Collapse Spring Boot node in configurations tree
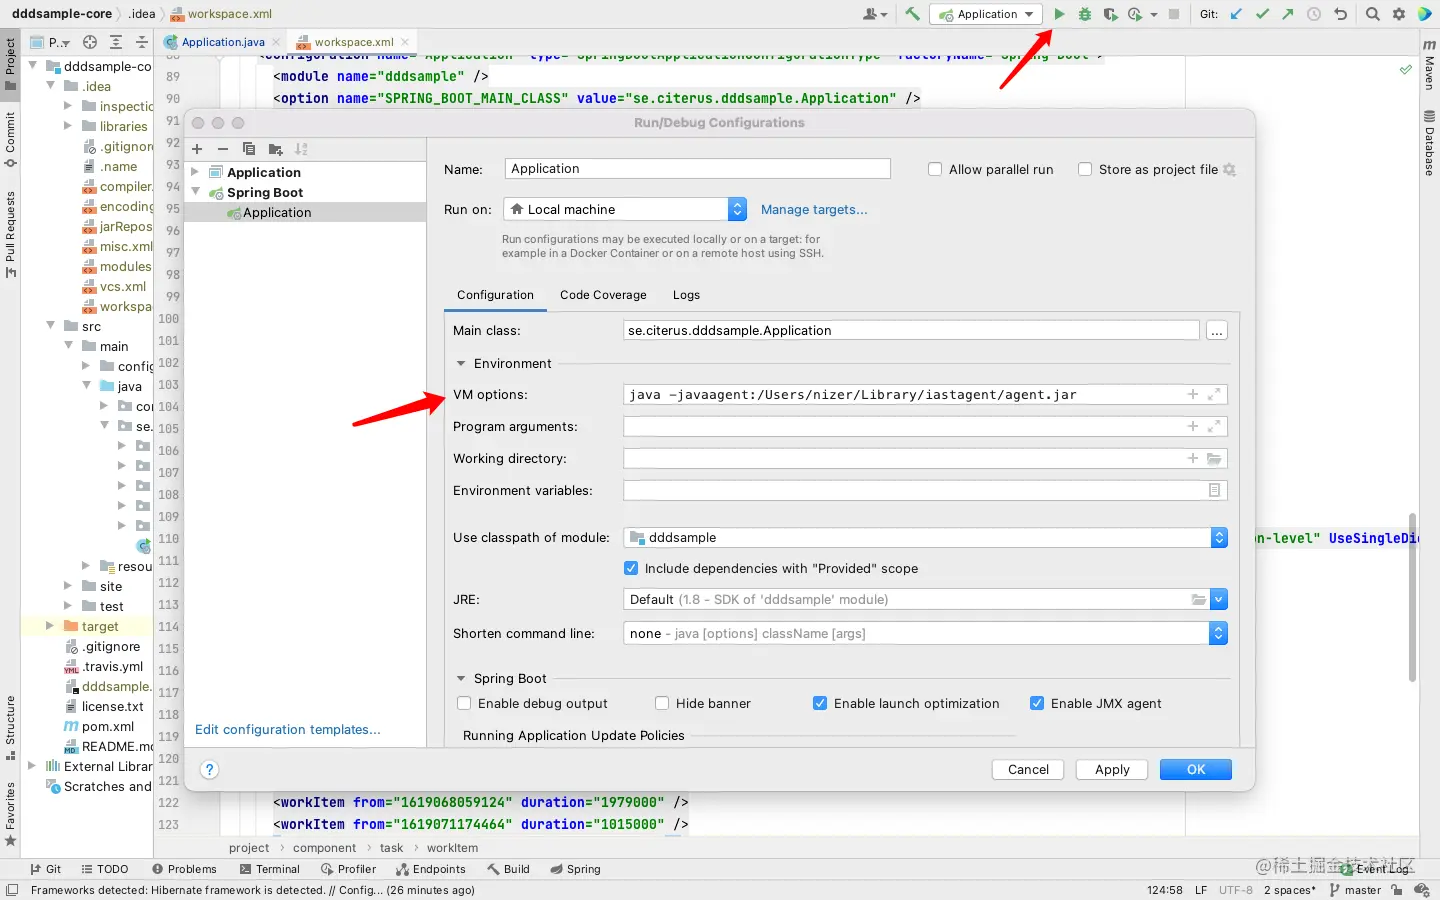This screenshot has height=900, width=1440. pyautogui.click(x=196, y=192)
